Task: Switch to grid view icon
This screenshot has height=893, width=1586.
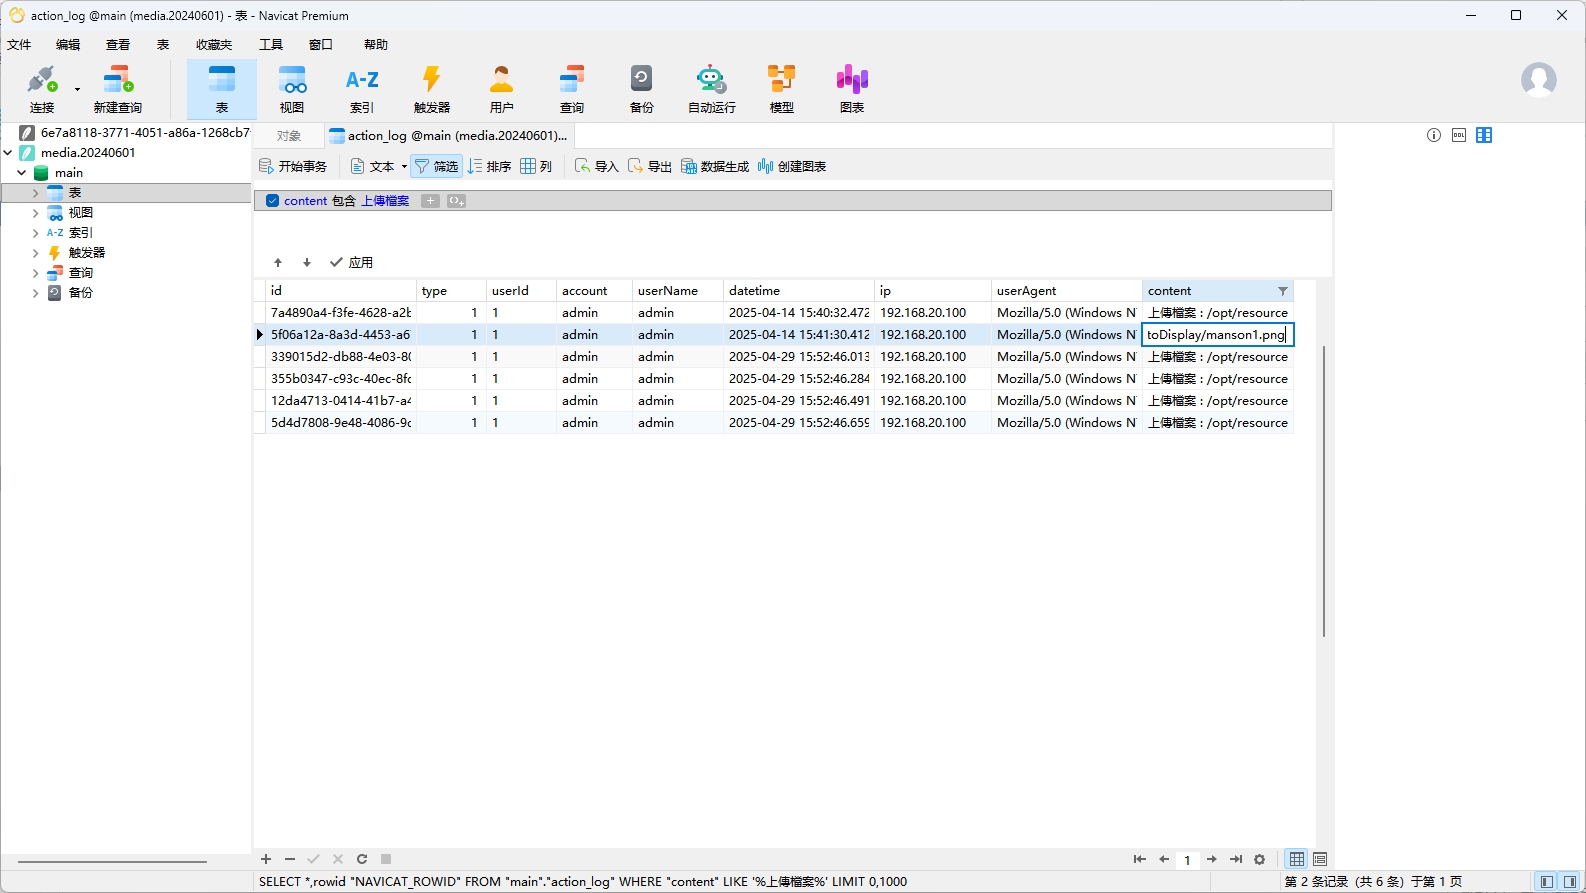Action: (x=1297, y=859)
